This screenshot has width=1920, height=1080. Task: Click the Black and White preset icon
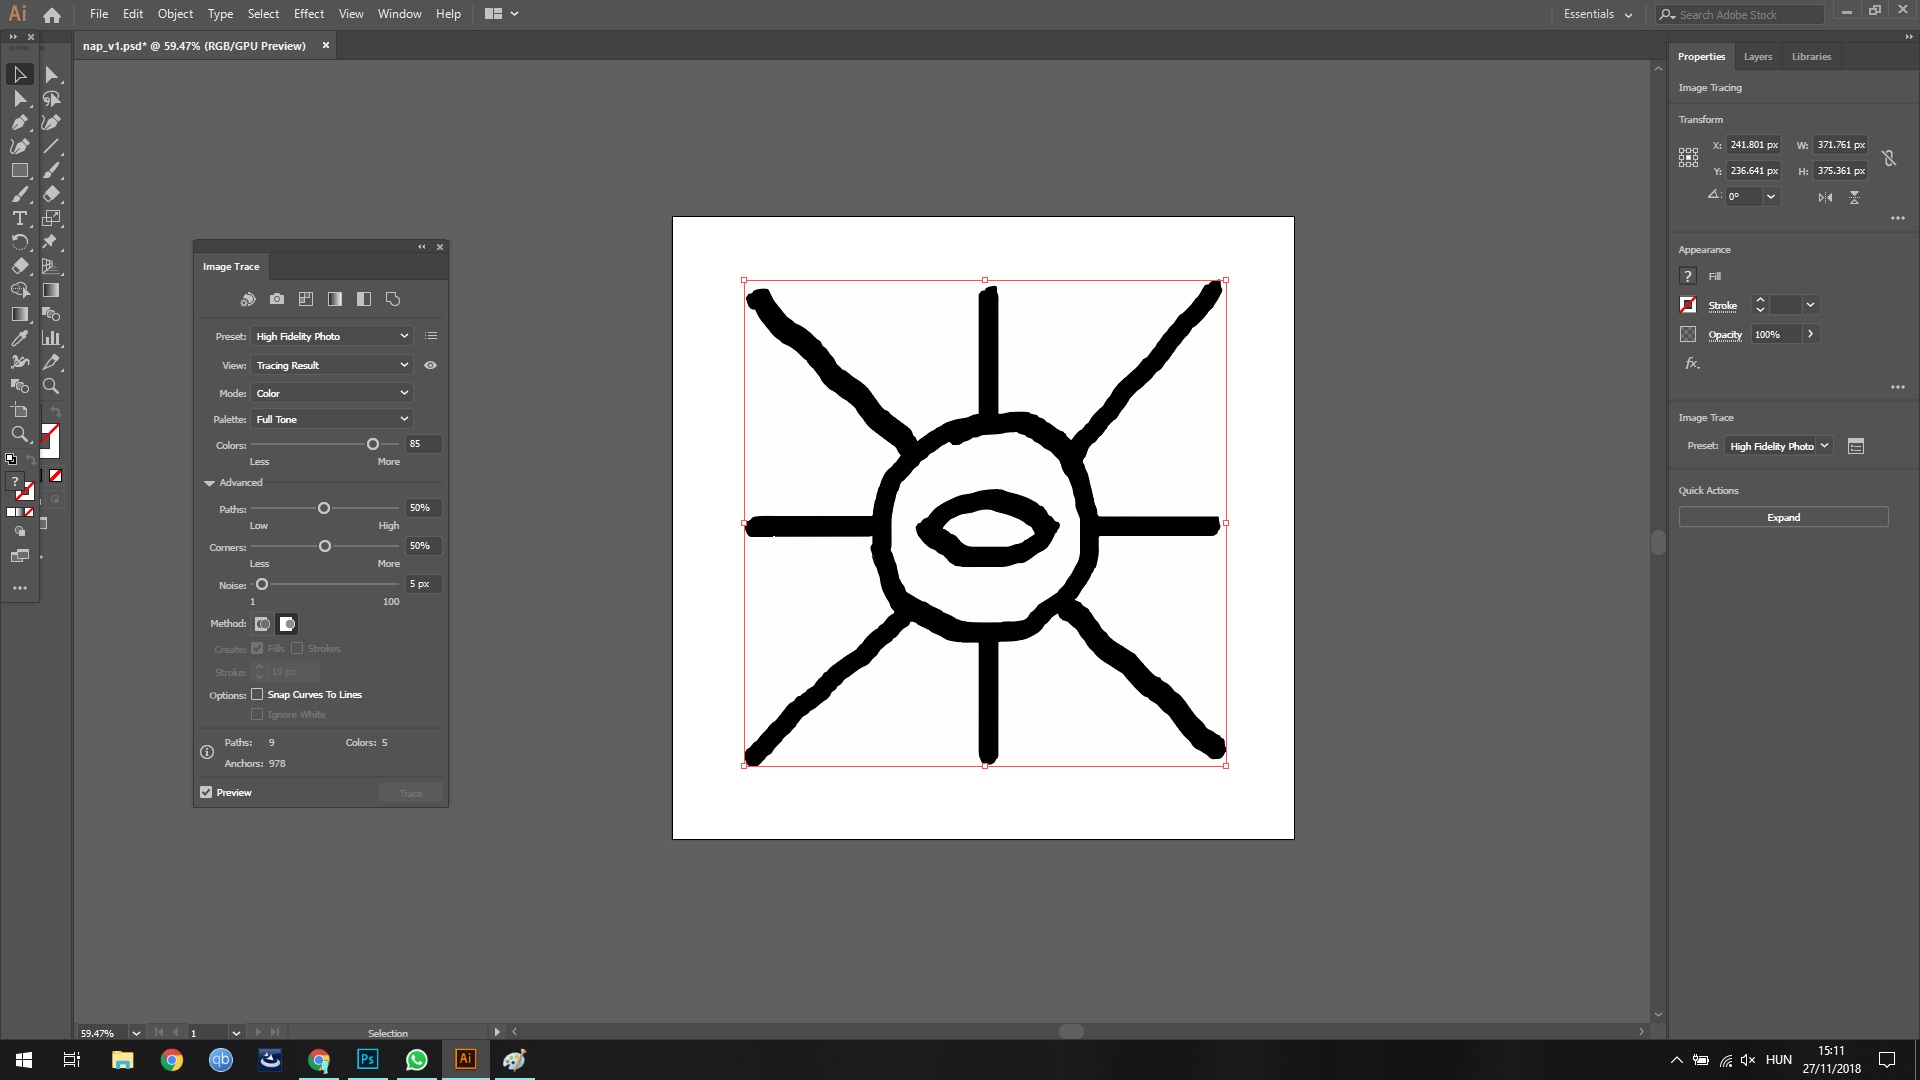(x=364, y=299)
